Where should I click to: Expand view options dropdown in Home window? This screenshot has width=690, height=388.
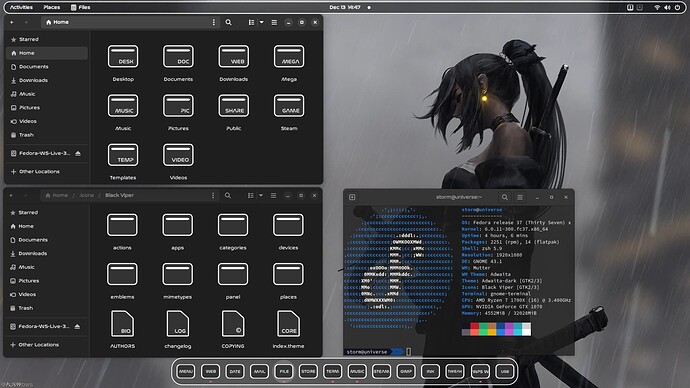pyautogui.click(x=261, y=22)
